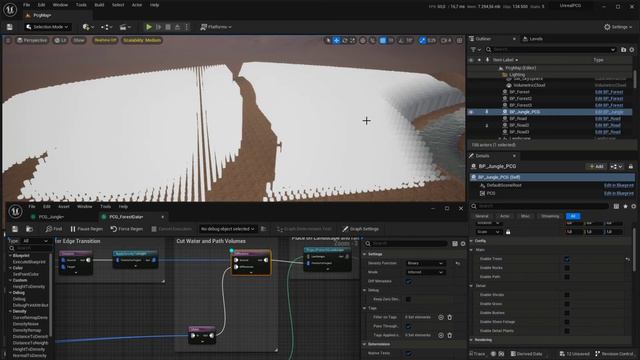The height and width of the screenshot is (360, 640).
Task: Open the Platforms dropdown
Action: coord(216,27)
